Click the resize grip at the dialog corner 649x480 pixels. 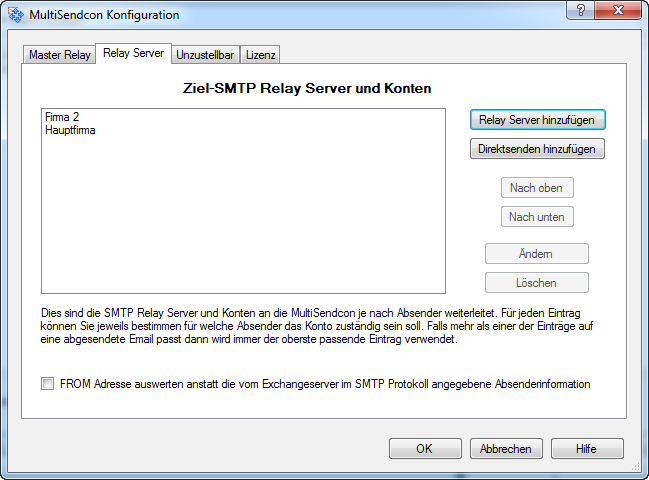point(635,466)
